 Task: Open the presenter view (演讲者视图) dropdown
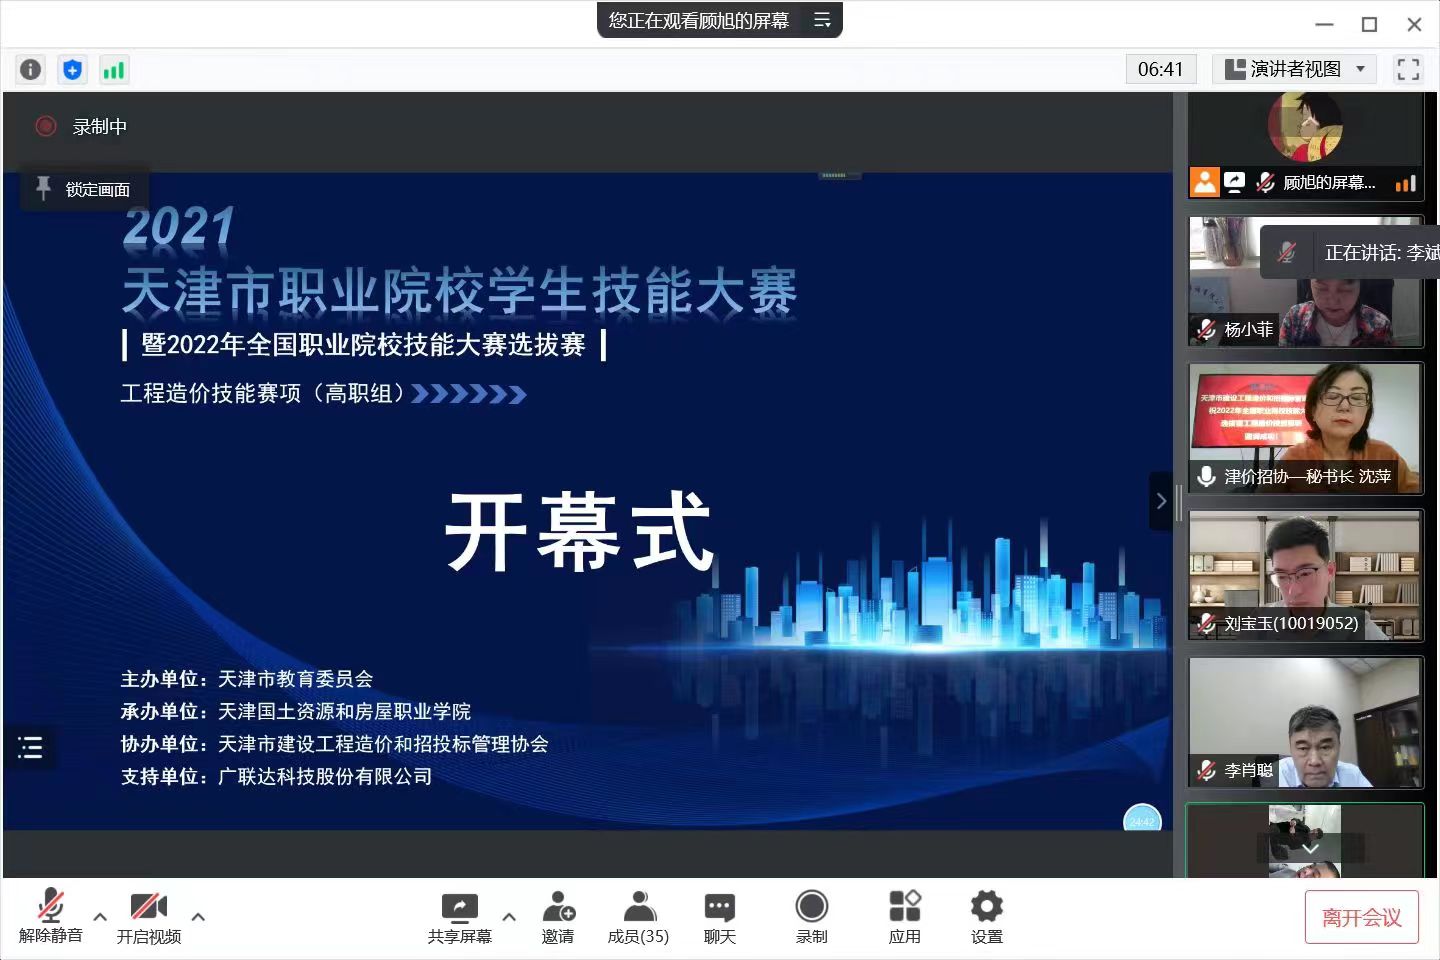[1295, 69]
